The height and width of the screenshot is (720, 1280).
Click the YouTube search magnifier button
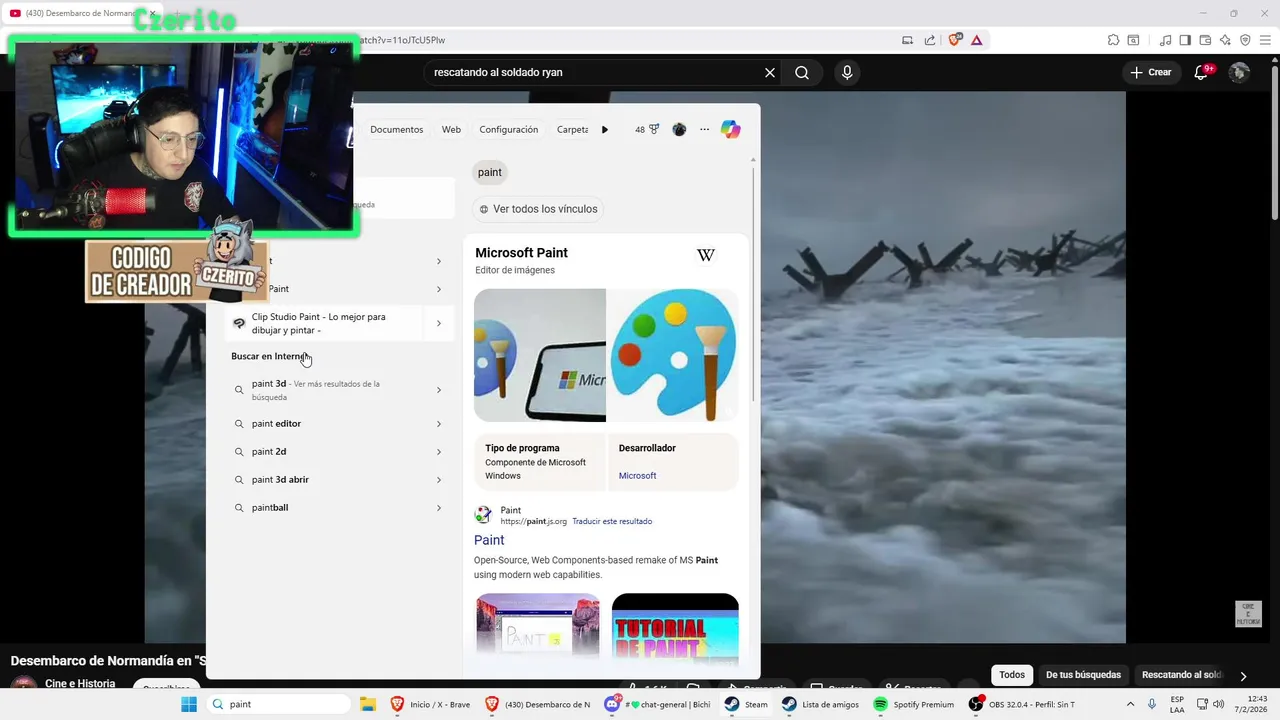pyautogui.click(x=802, y=73)
